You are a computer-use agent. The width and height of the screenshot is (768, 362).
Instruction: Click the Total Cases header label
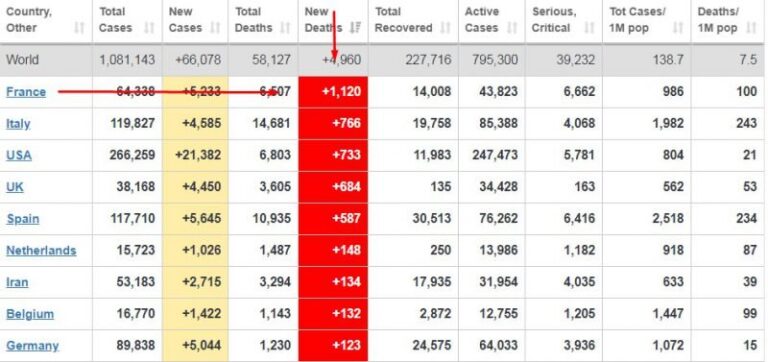116,20
